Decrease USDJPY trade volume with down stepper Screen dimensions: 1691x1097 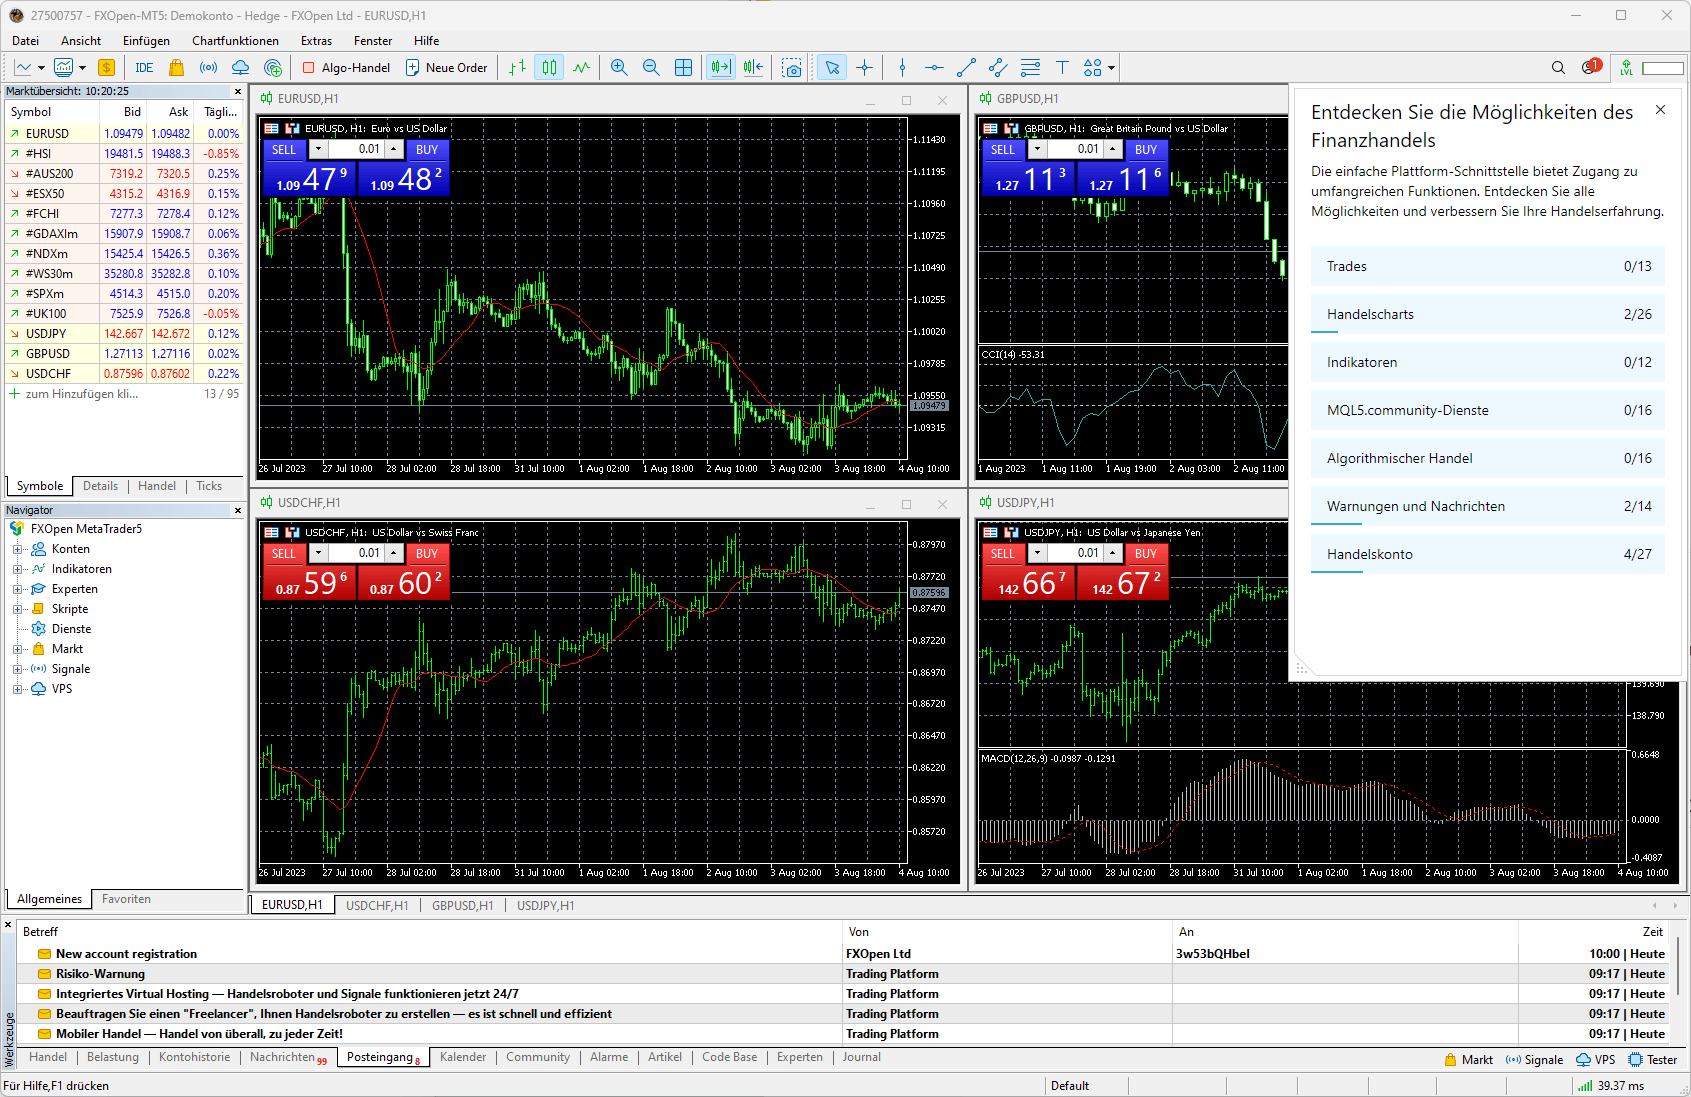pos(1037,553)
